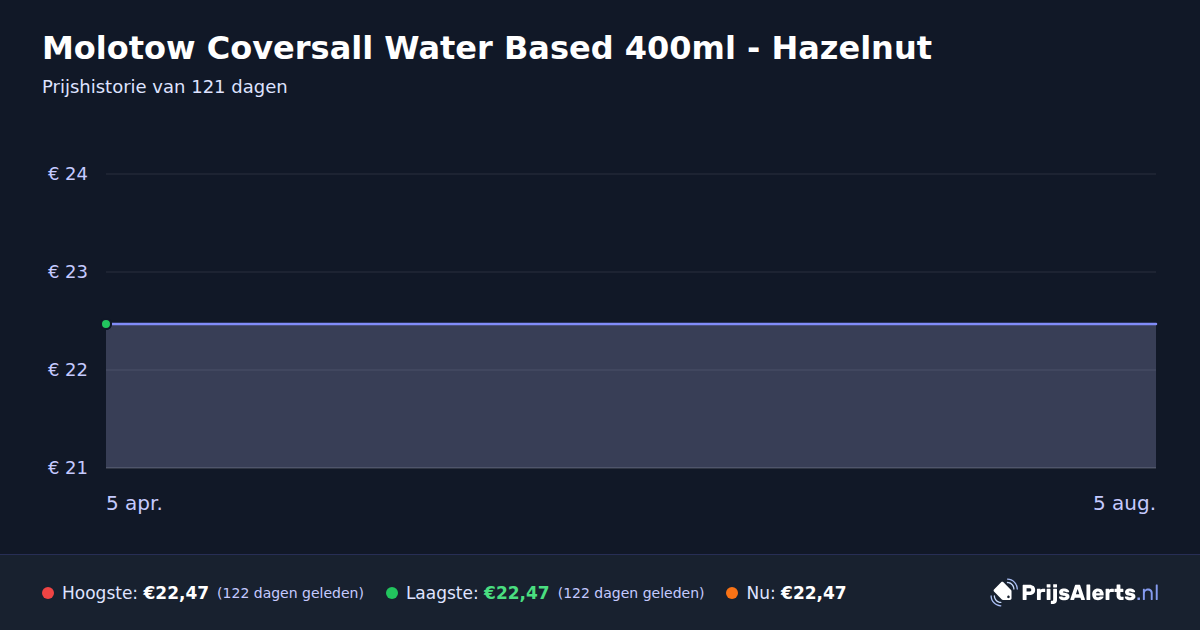Click the shaded area under price line
This screenshot has height=630, width=1200.
click(x=631, y=396)
